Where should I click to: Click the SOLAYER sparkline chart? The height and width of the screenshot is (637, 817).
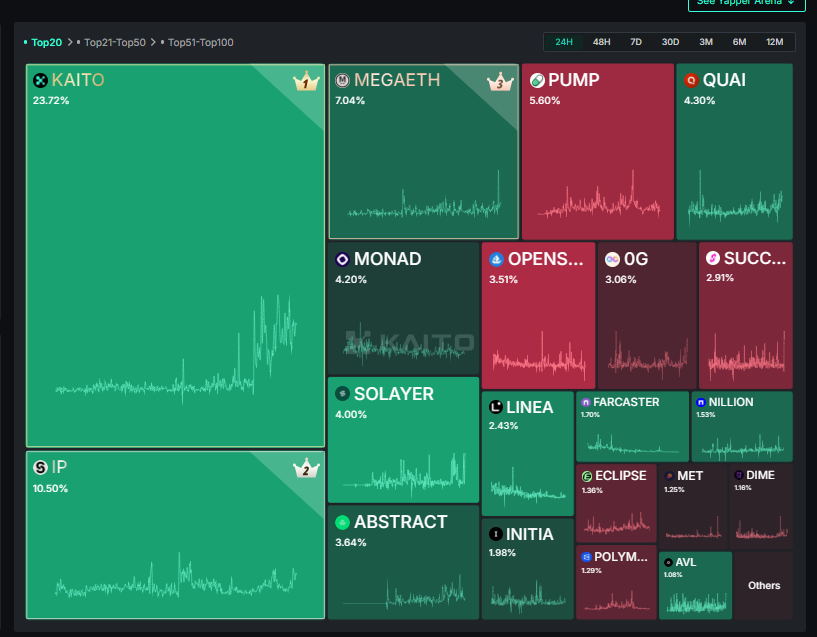coord(404,474)
